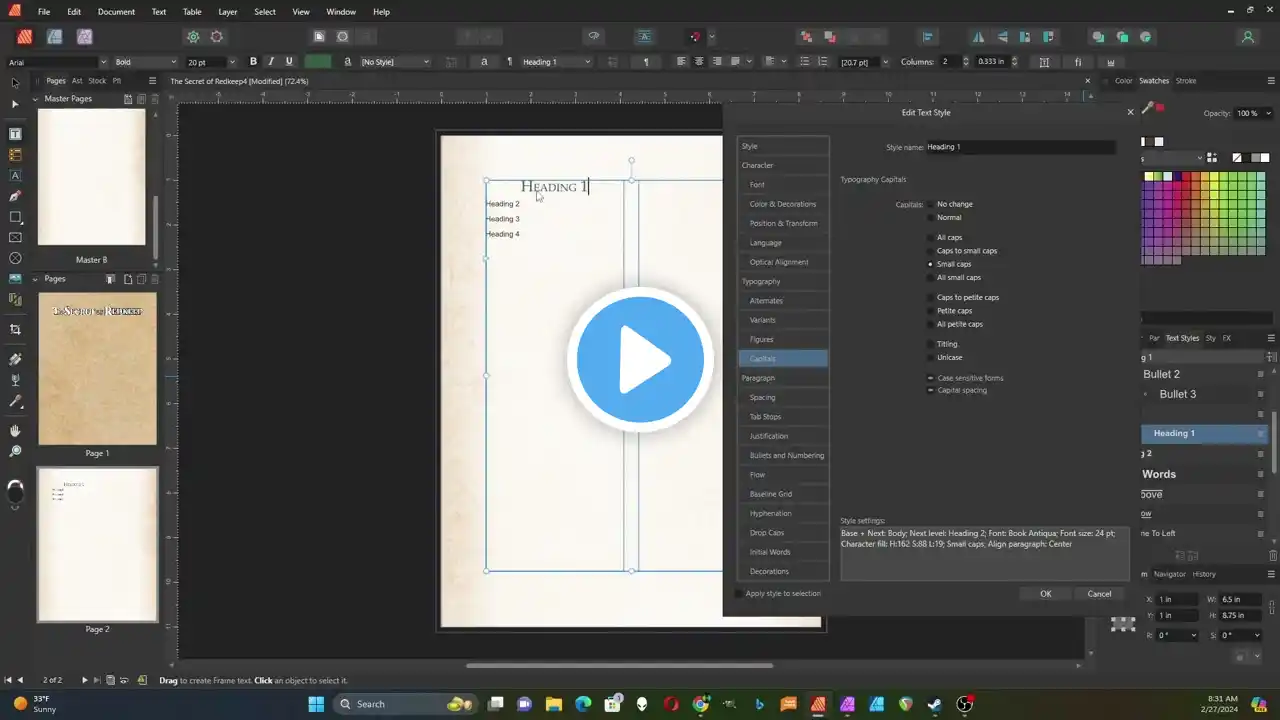Toggle Underline formatting in toolbar
This screenshot has height=720, width=1280.
click(x=289, y=62)
